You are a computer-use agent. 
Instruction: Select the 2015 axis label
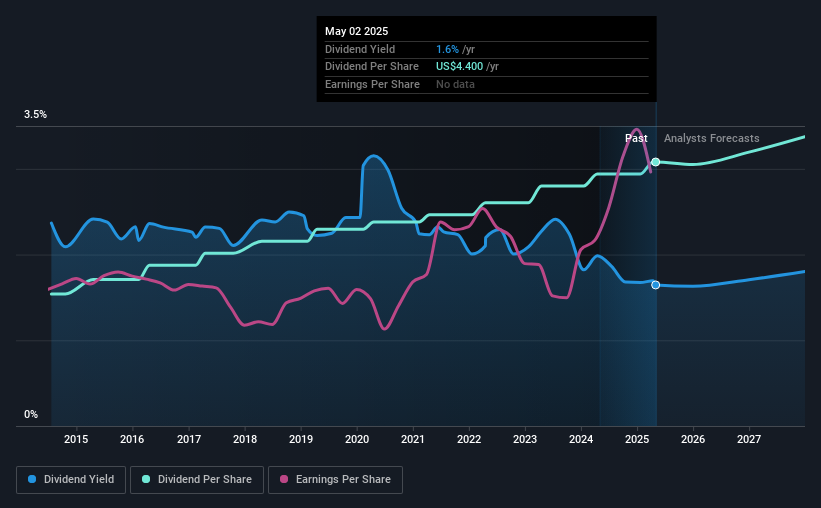[x=76, y=439]
